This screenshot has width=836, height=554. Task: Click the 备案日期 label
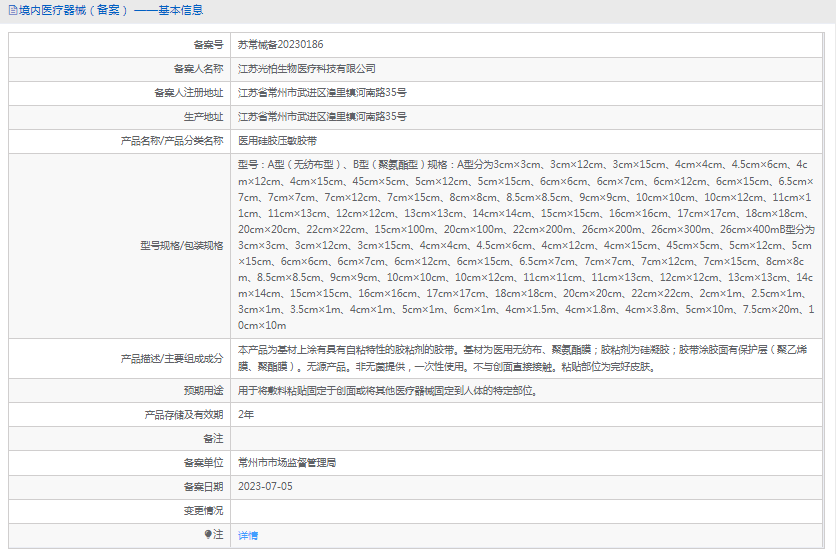click(204, 487)
